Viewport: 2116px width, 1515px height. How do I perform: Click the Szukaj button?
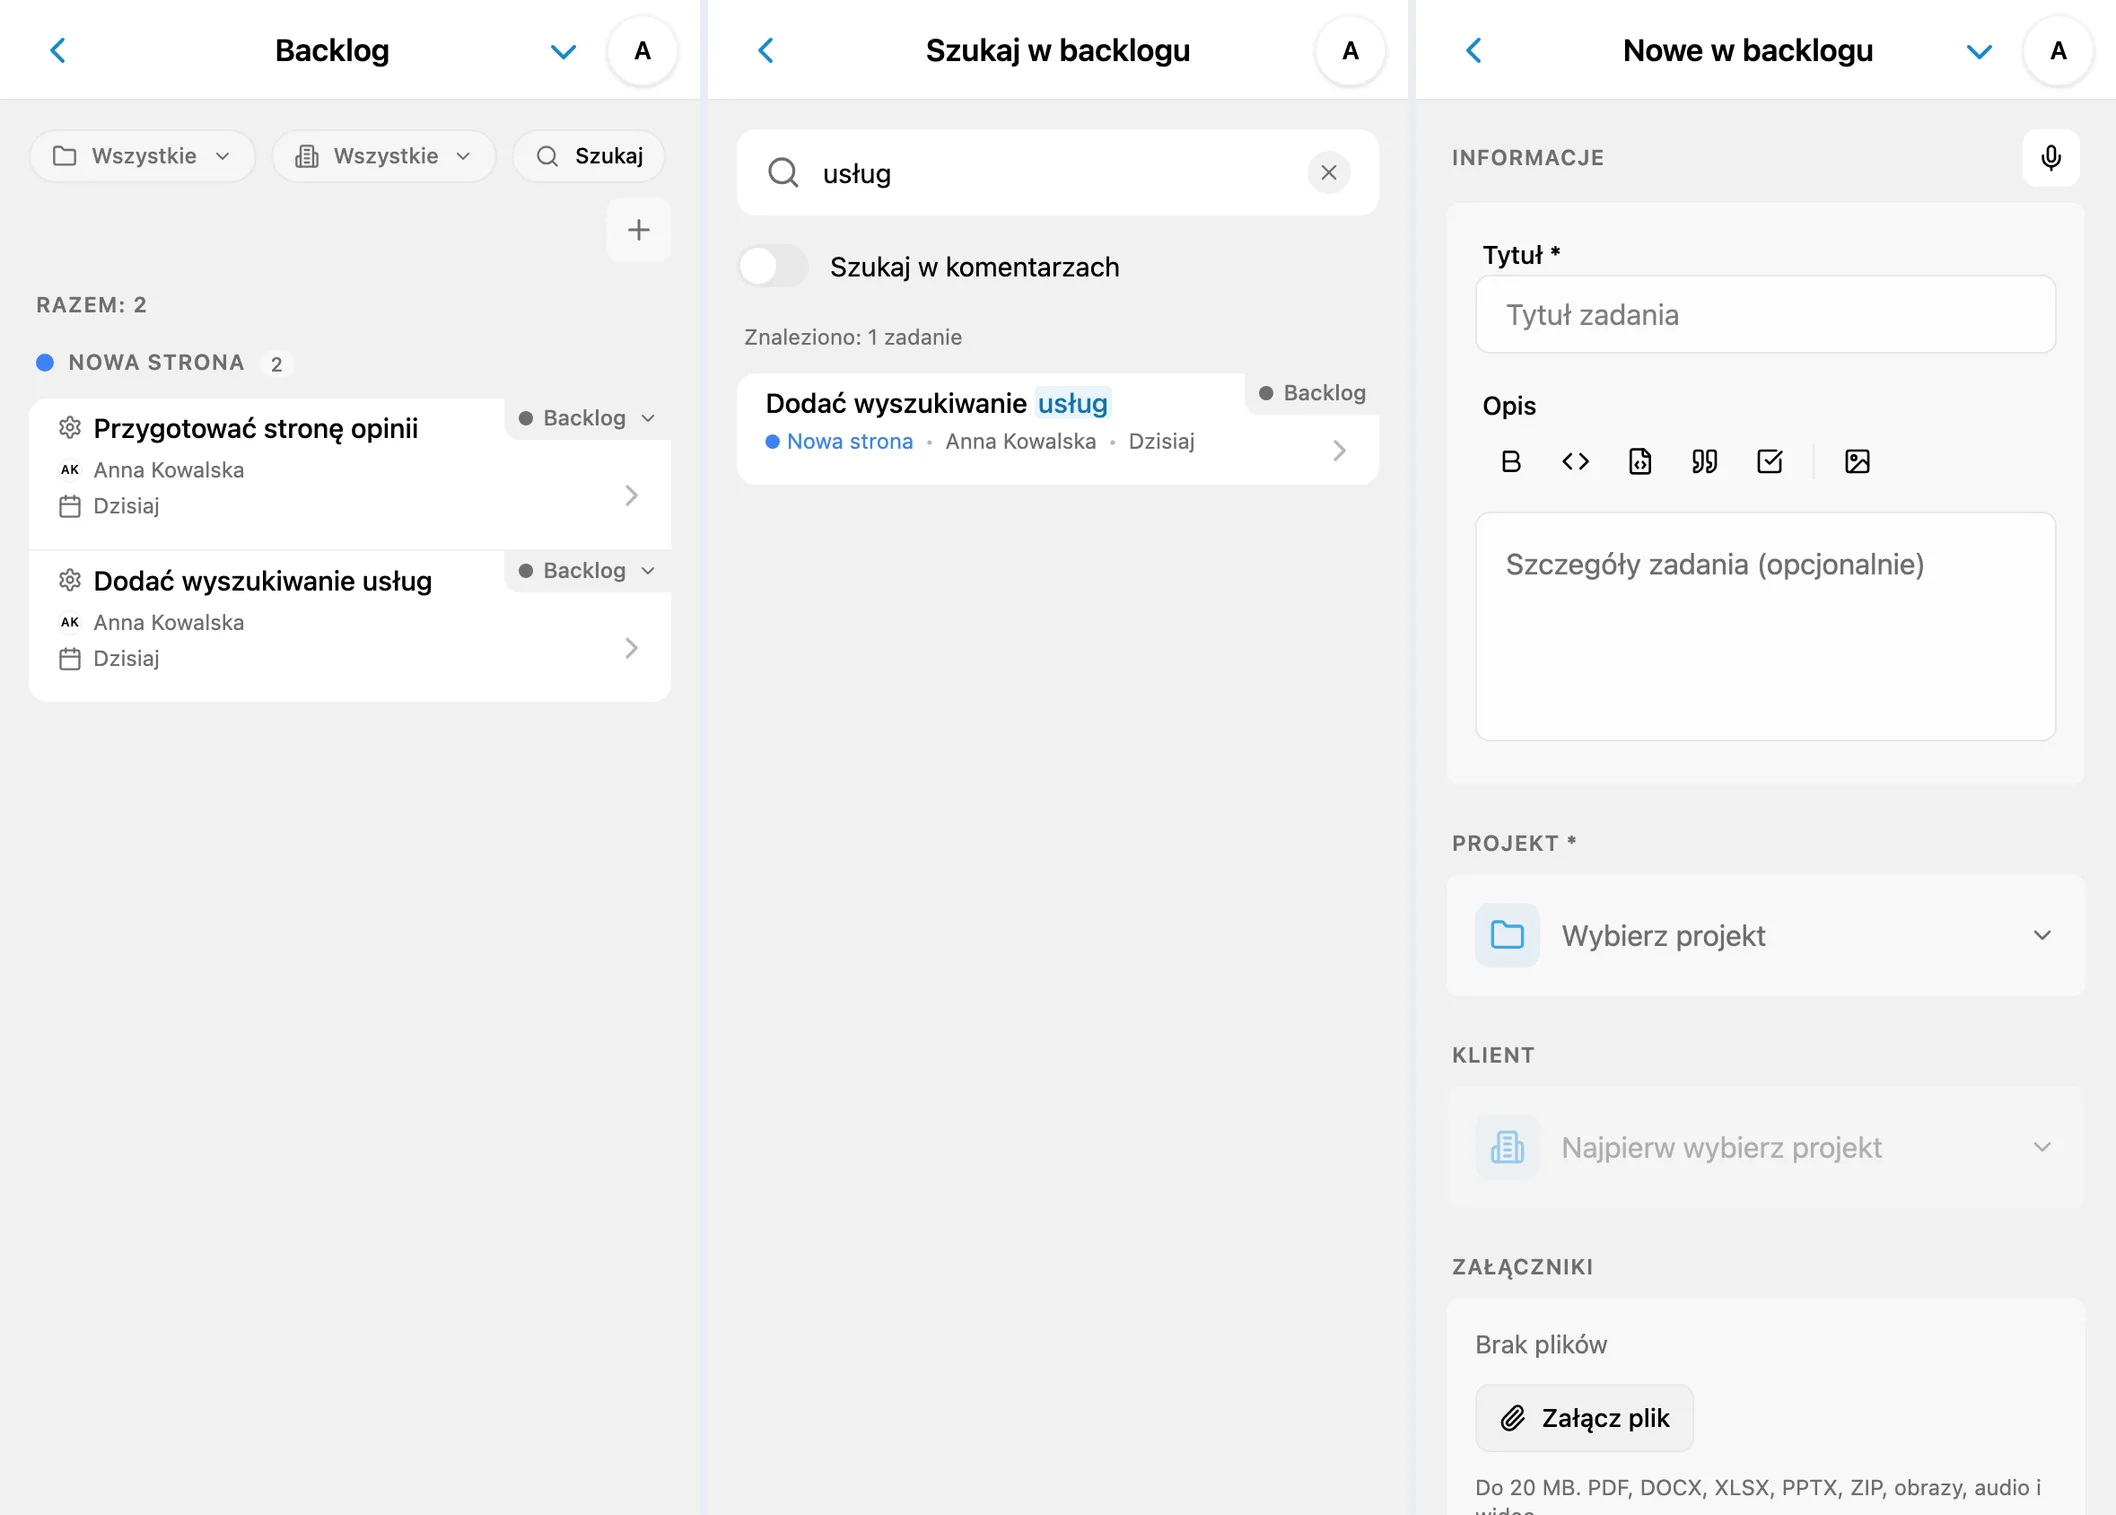click(x=589, y=156)
